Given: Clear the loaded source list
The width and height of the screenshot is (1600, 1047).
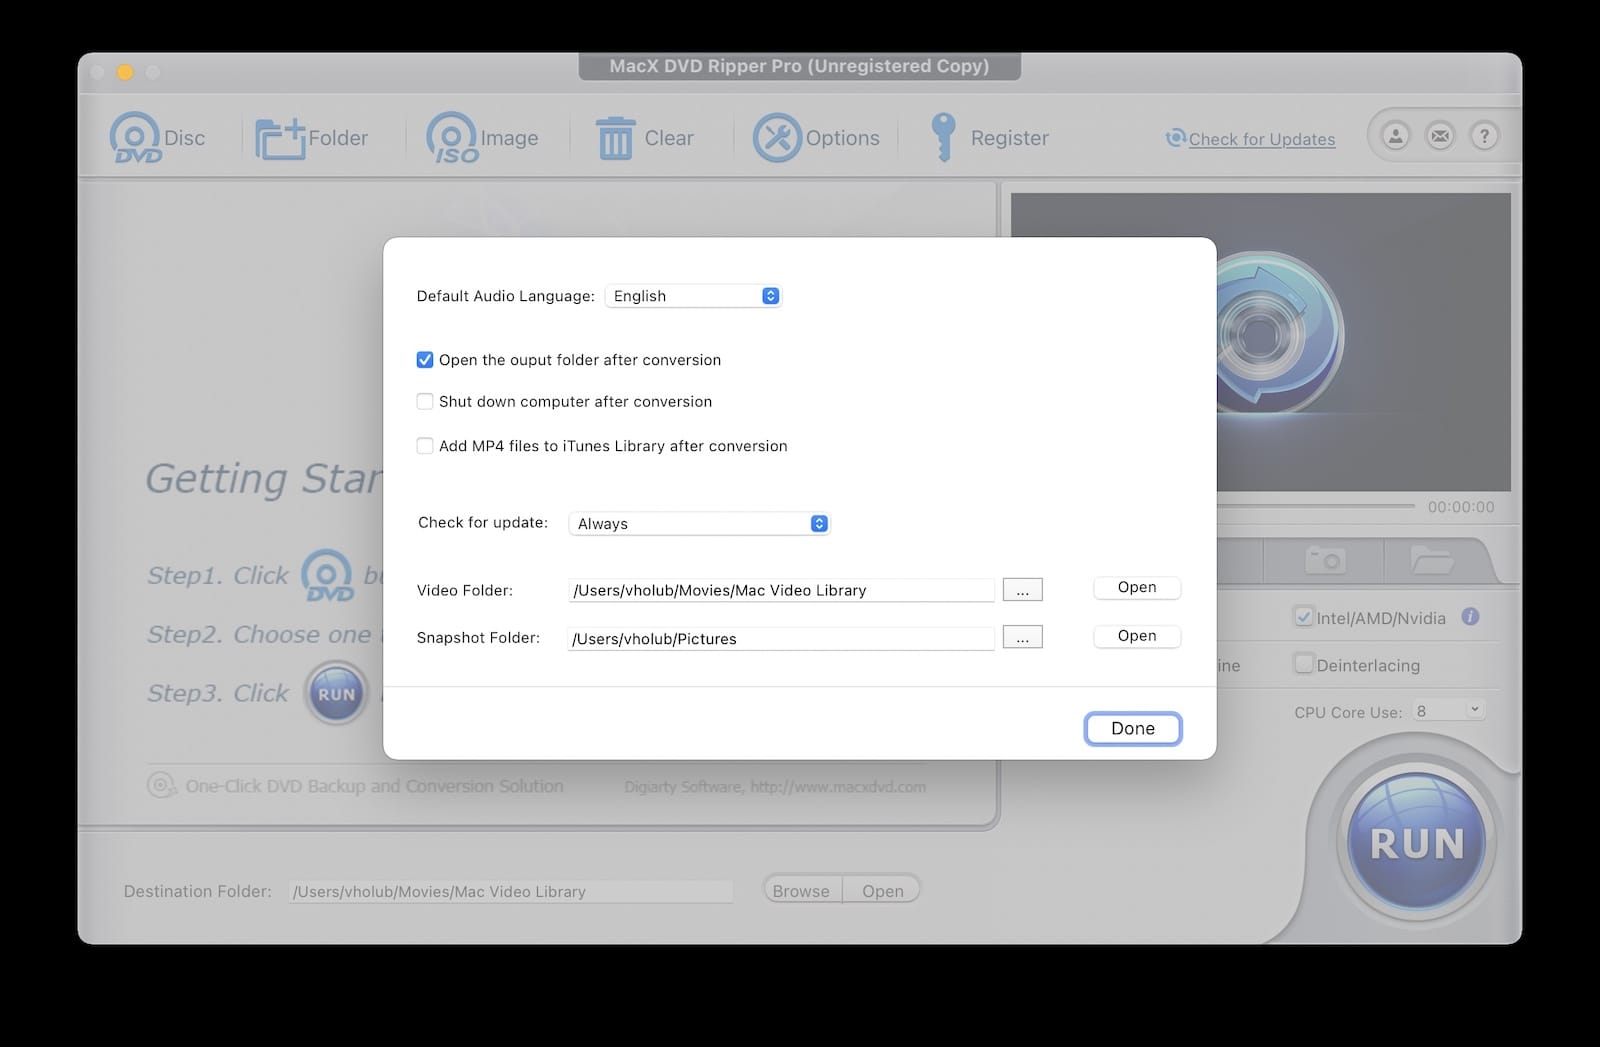Looking at the screenshot, I should (x=644, y=138).
